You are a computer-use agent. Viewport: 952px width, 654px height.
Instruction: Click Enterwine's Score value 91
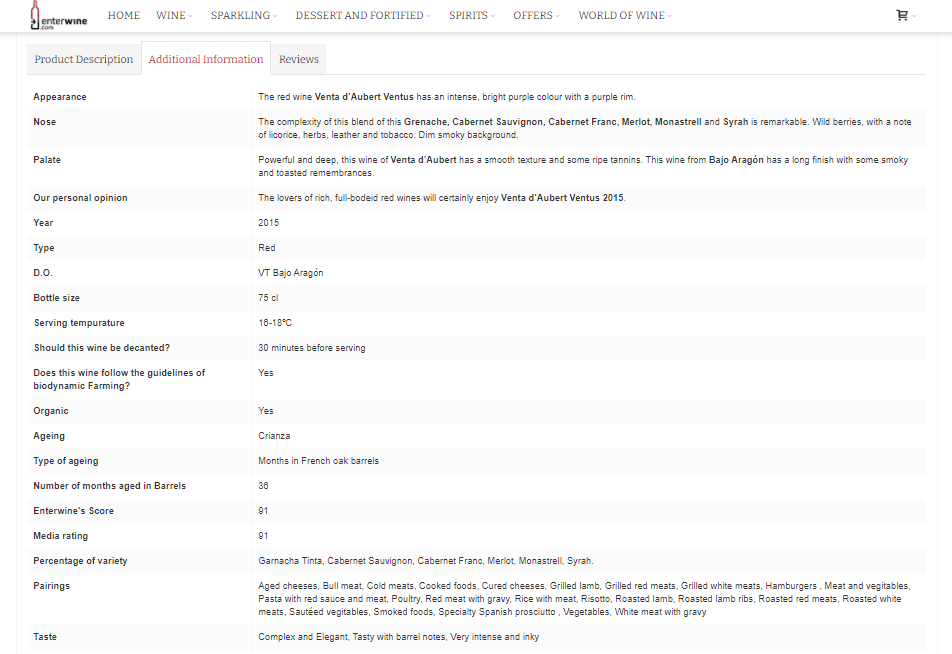coord(263,511)
